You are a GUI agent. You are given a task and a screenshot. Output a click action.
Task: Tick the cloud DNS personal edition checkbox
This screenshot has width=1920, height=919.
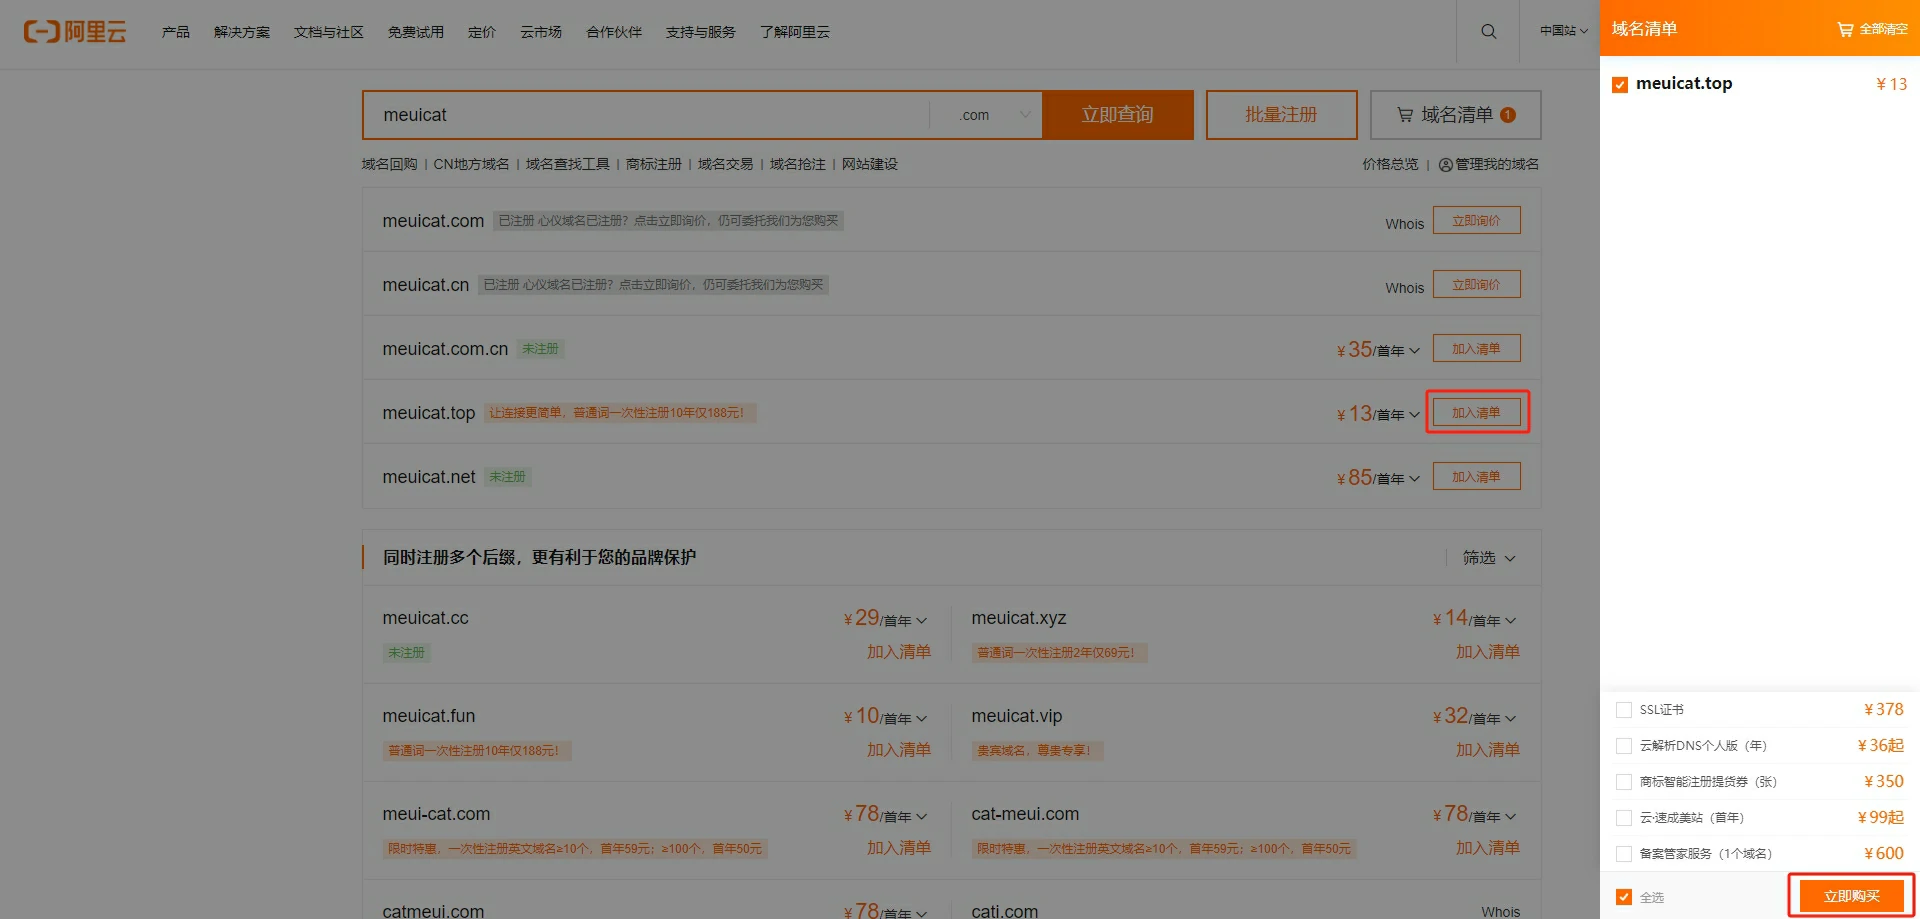[x=1624, y=746]
